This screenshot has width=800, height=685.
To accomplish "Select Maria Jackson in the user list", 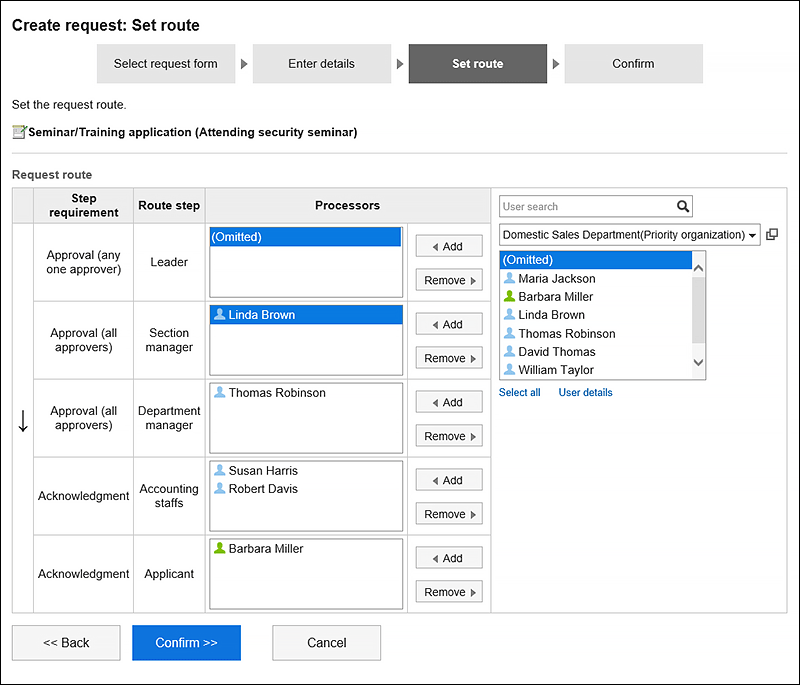I will point(596,278).
